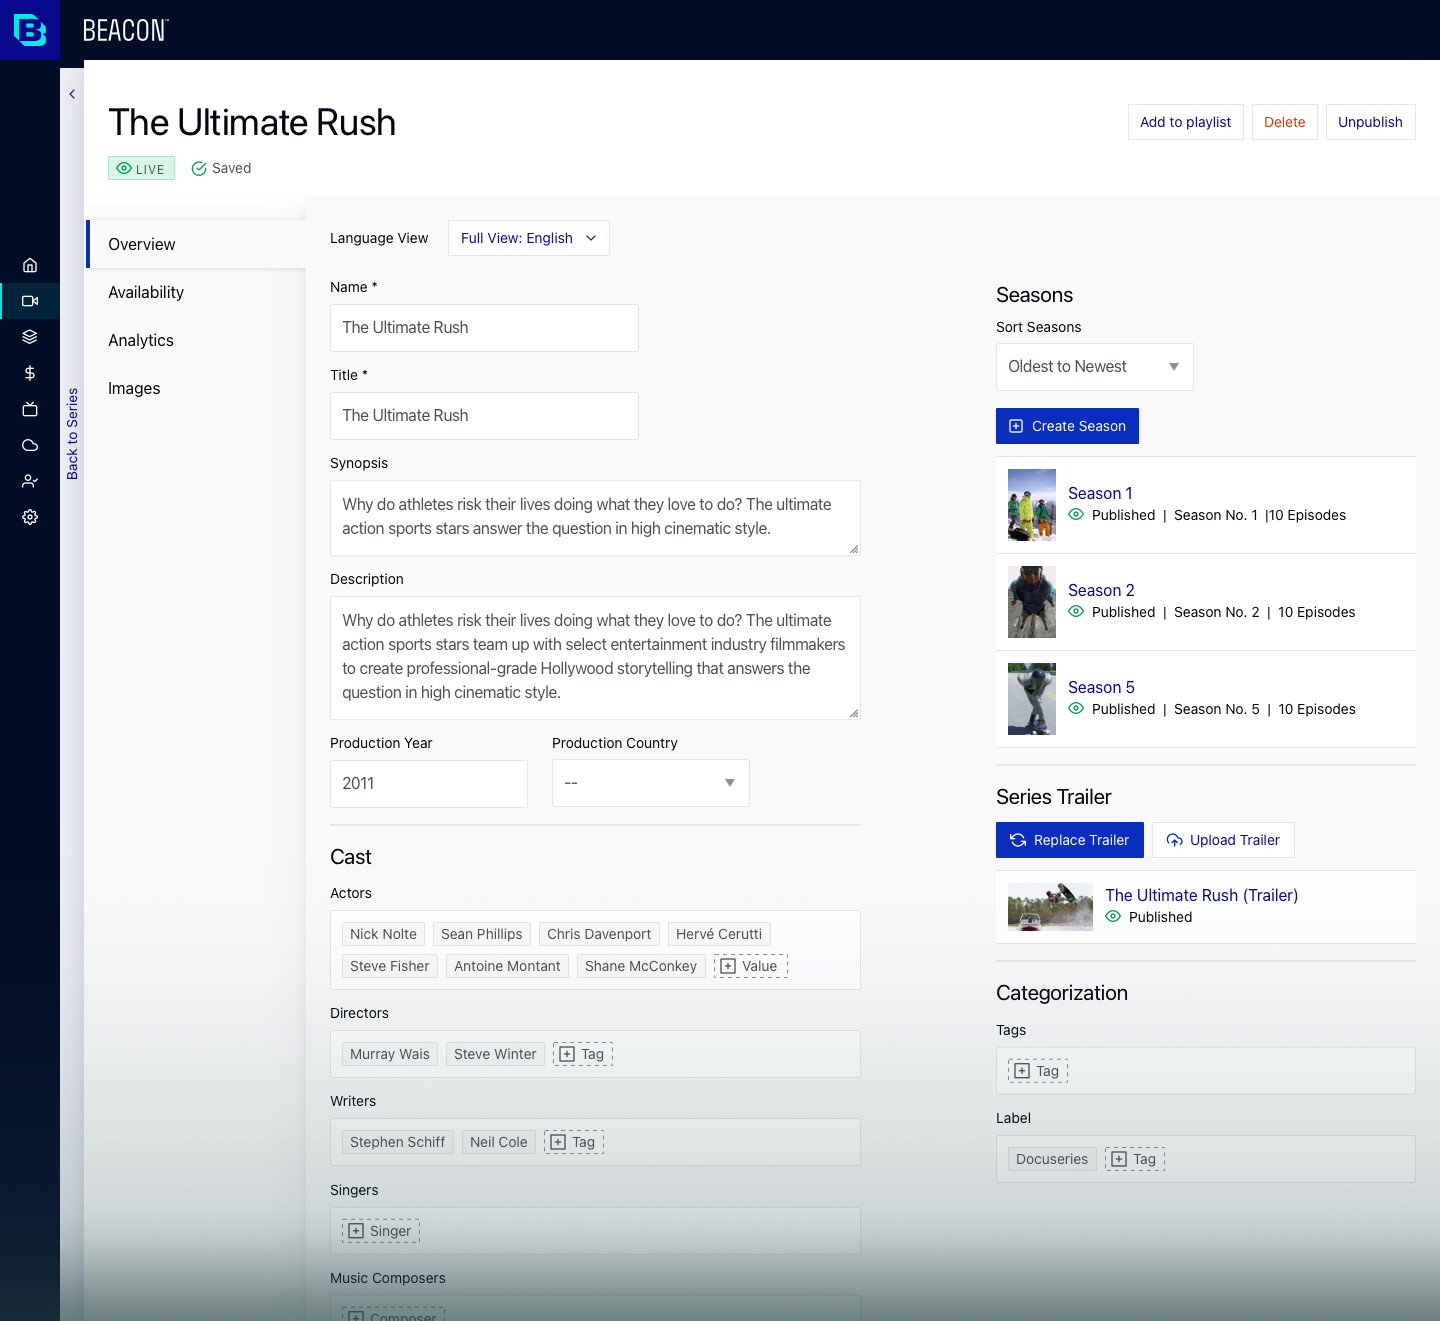The height and width of the screenshot is (1321, 1440).
Task: Click trailer Published eye icon
Action: pos(1113,917)
